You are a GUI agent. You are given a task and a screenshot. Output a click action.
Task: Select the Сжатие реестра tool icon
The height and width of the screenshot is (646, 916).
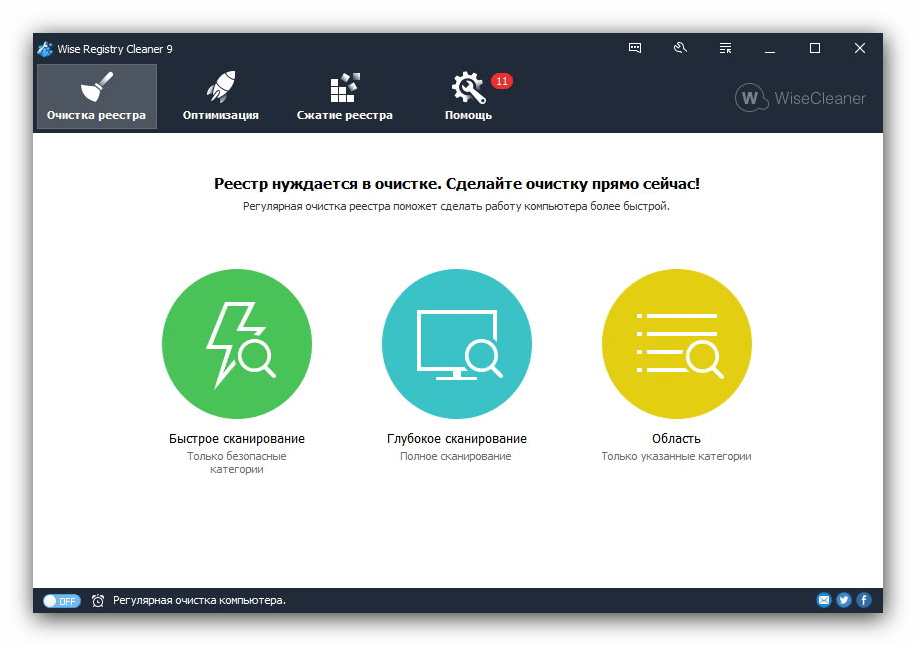point(343,85)
